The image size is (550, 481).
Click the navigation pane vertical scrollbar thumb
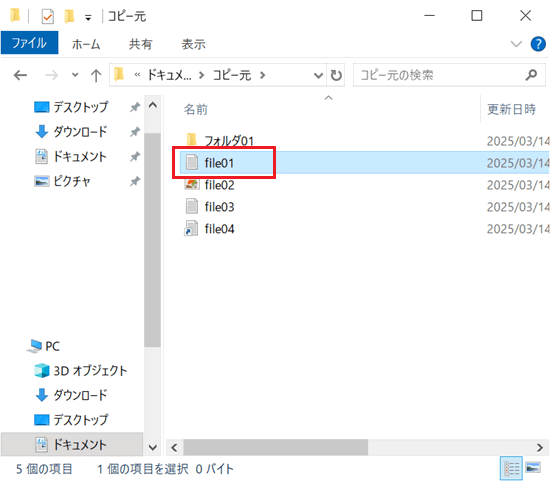[153, 240]
